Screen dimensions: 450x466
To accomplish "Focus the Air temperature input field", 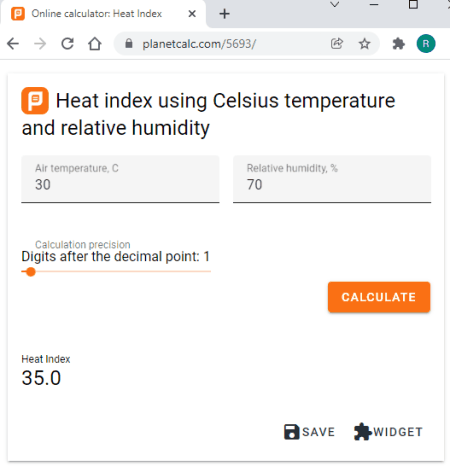I will point(120,179).
